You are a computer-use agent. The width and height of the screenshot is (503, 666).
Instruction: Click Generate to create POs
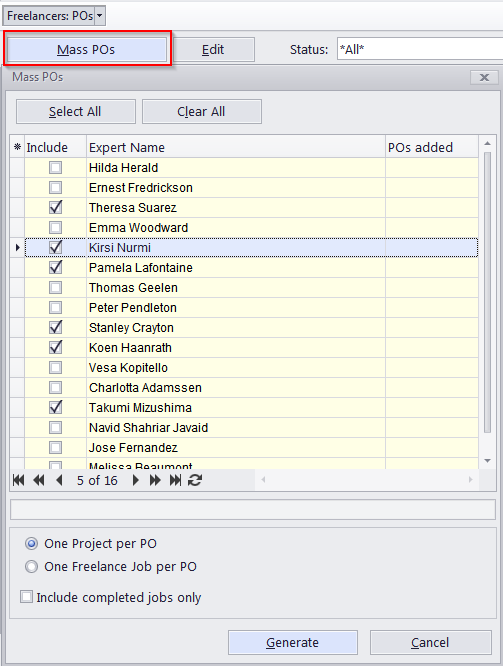pos(293,642)
